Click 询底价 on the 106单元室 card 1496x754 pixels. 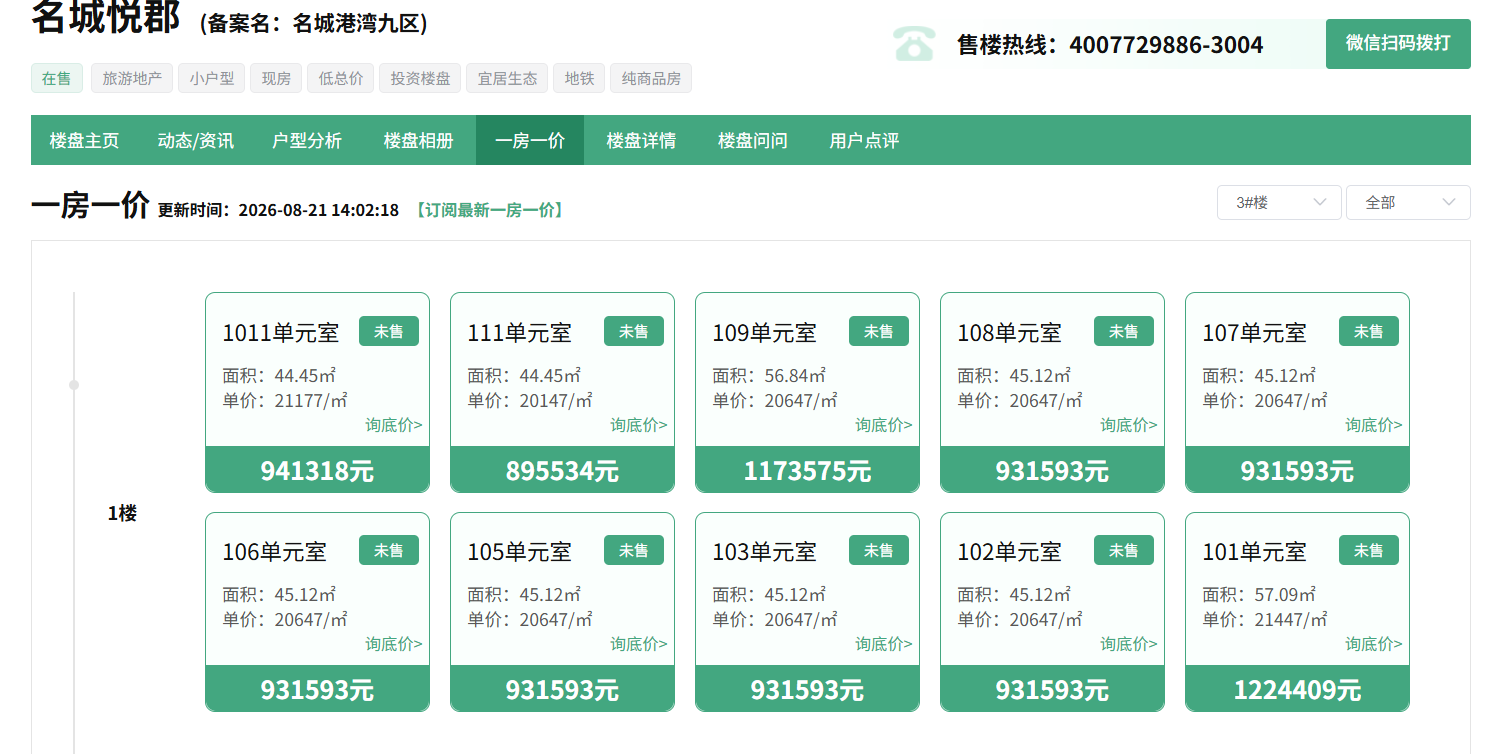click(x=394, y=644)
